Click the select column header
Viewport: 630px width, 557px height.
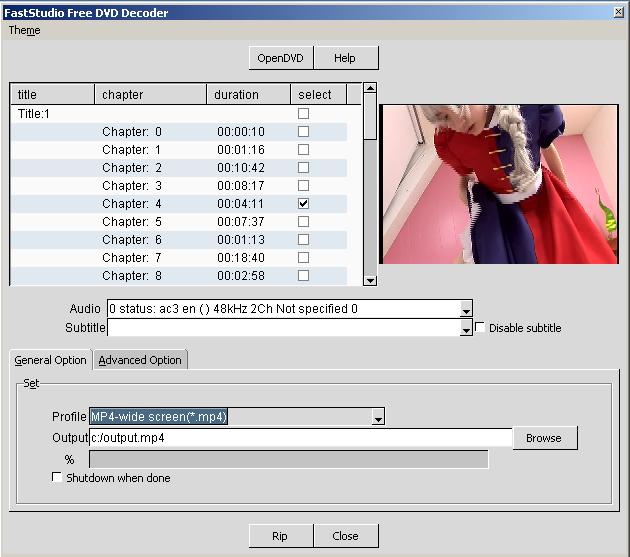319,95
